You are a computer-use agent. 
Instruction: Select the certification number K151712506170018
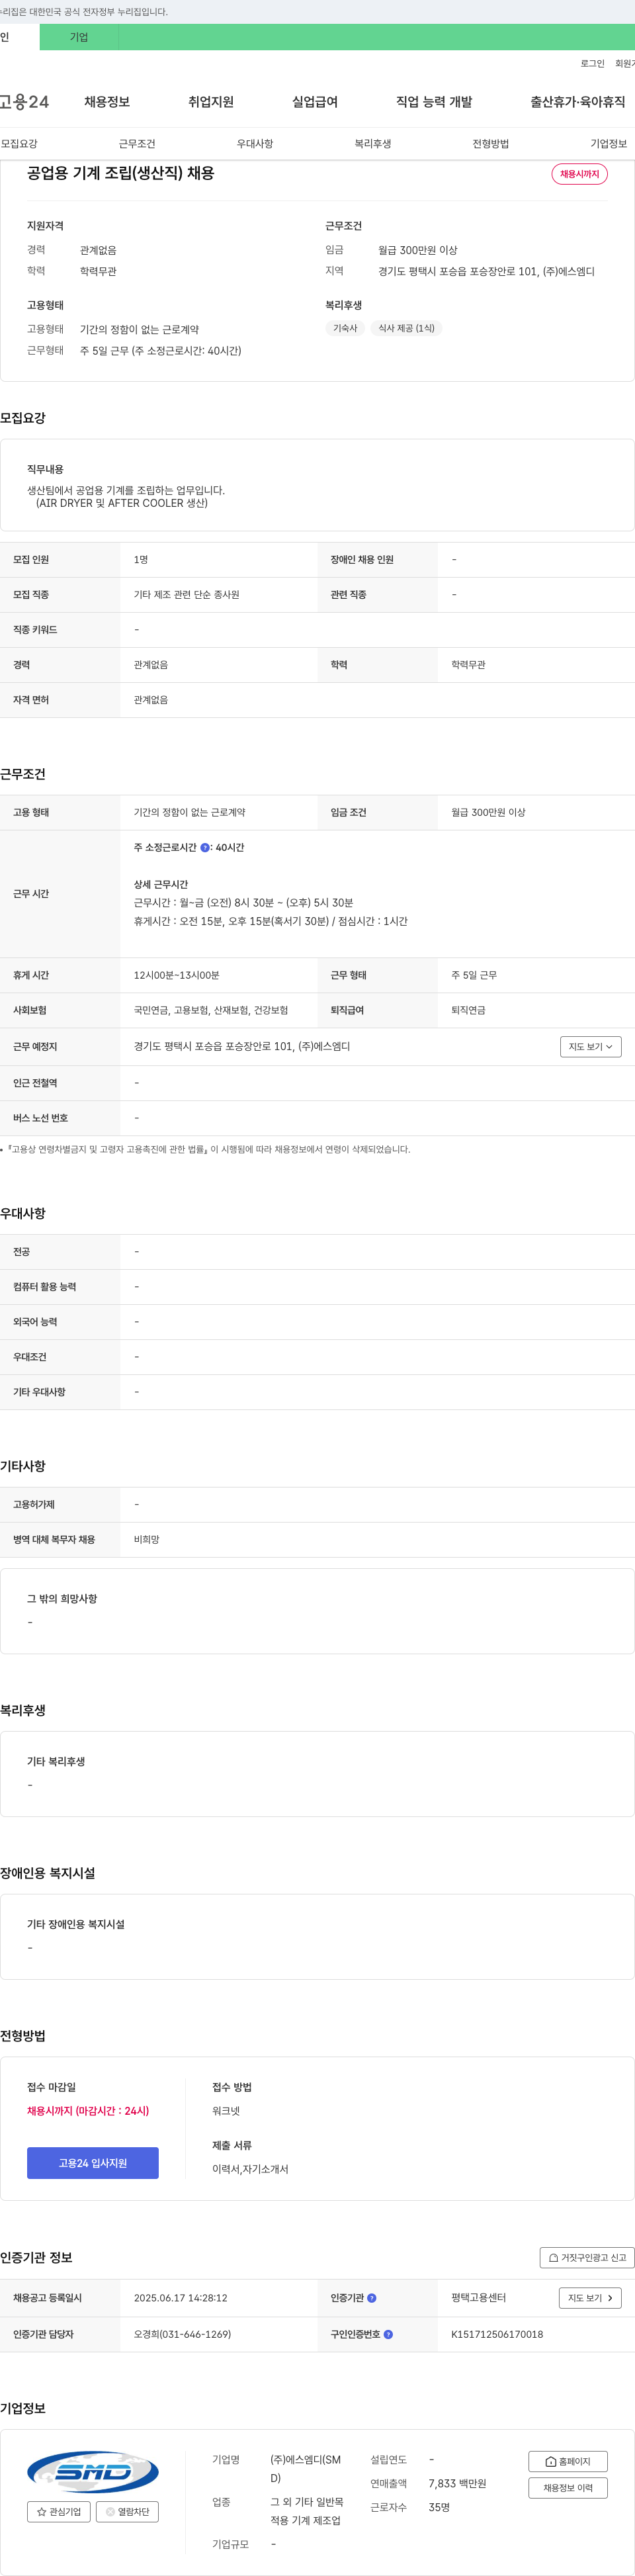tap(497, 2334)
